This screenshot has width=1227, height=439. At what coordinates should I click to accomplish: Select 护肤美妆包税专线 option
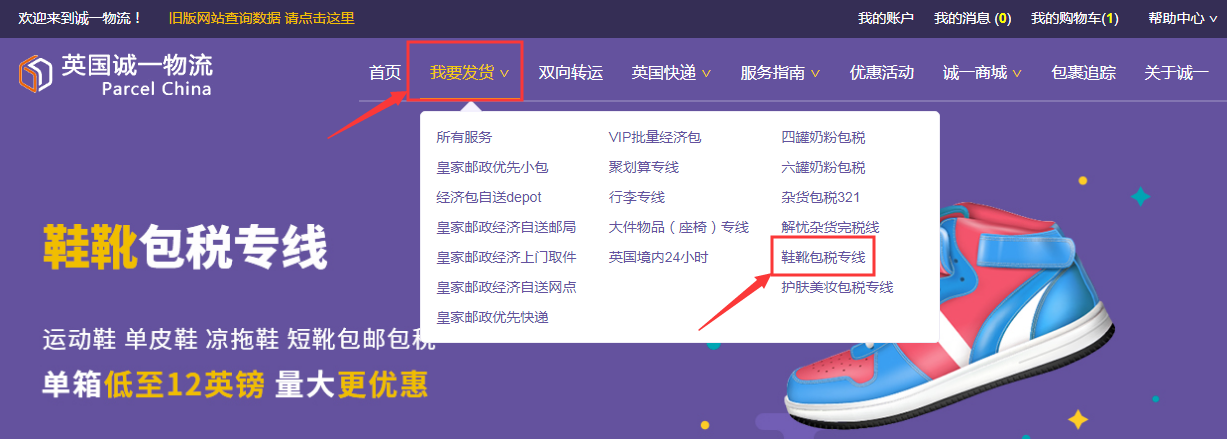point(837,287)
